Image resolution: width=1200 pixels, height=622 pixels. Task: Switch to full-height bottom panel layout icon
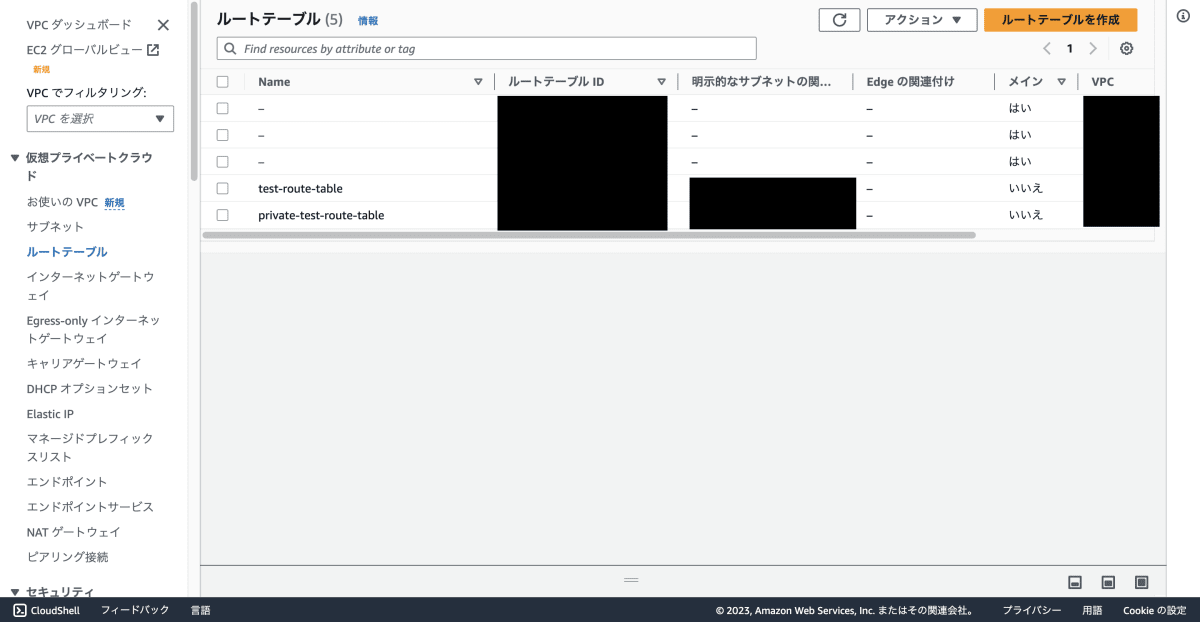(1141, 582)
